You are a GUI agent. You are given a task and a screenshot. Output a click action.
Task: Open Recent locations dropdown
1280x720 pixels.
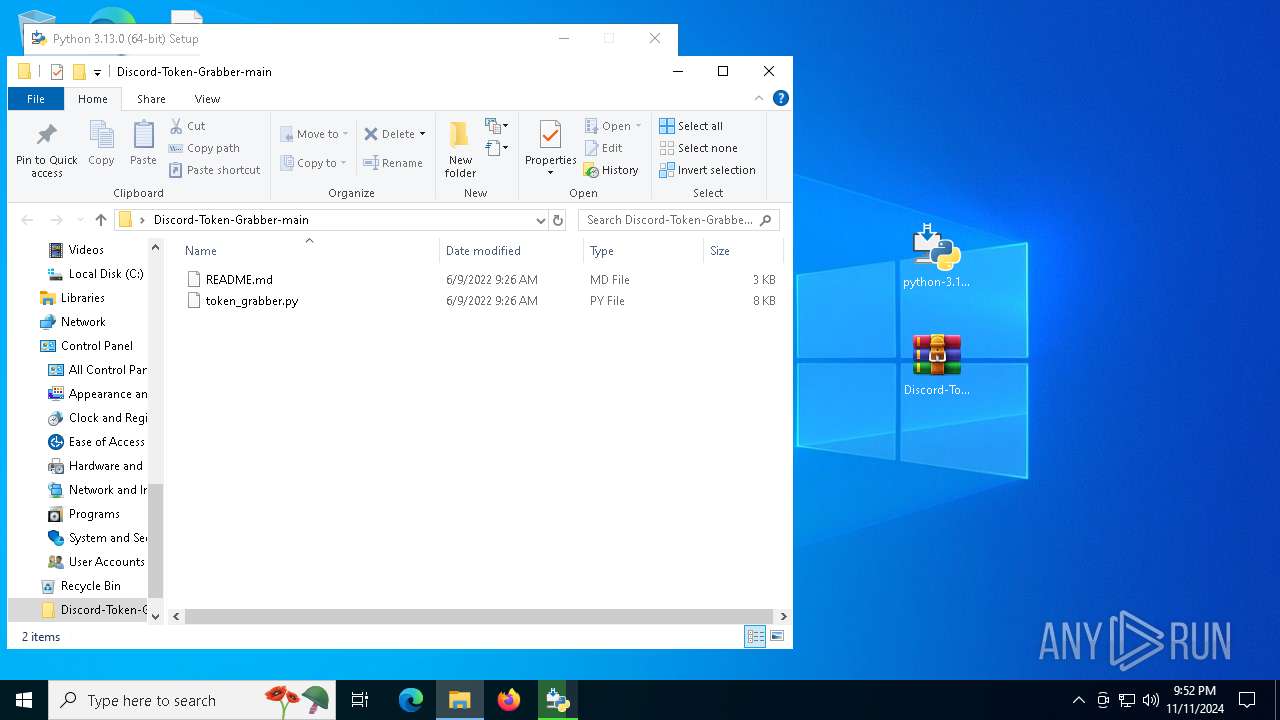[79, 221]
